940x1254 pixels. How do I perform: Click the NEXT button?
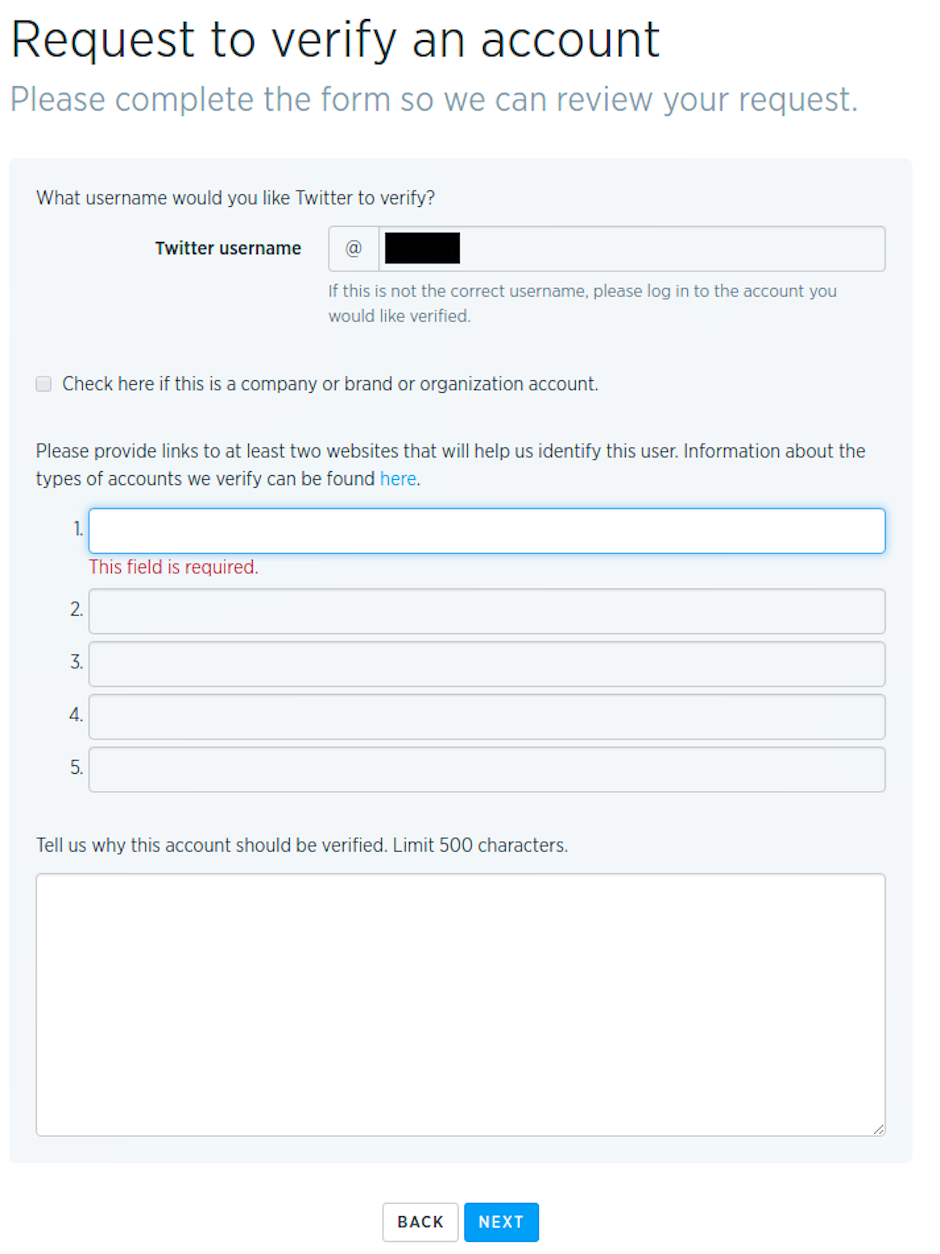click(501, 1222)
